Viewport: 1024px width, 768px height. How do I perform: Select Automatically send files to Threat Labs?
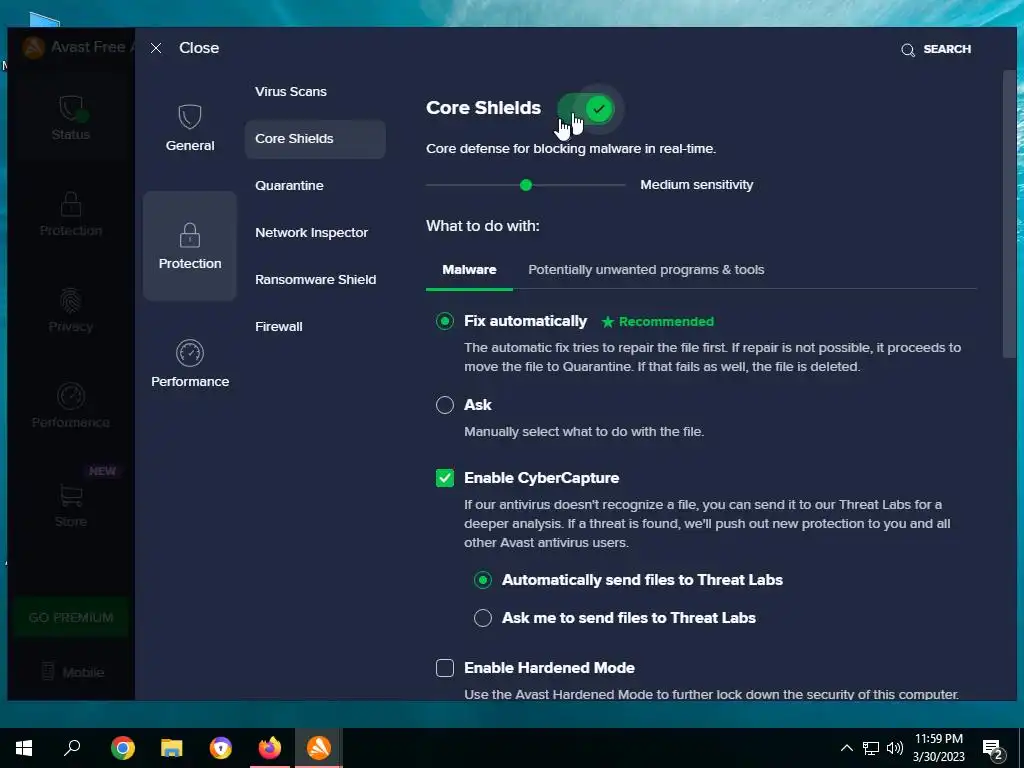(x=483, y=580)
